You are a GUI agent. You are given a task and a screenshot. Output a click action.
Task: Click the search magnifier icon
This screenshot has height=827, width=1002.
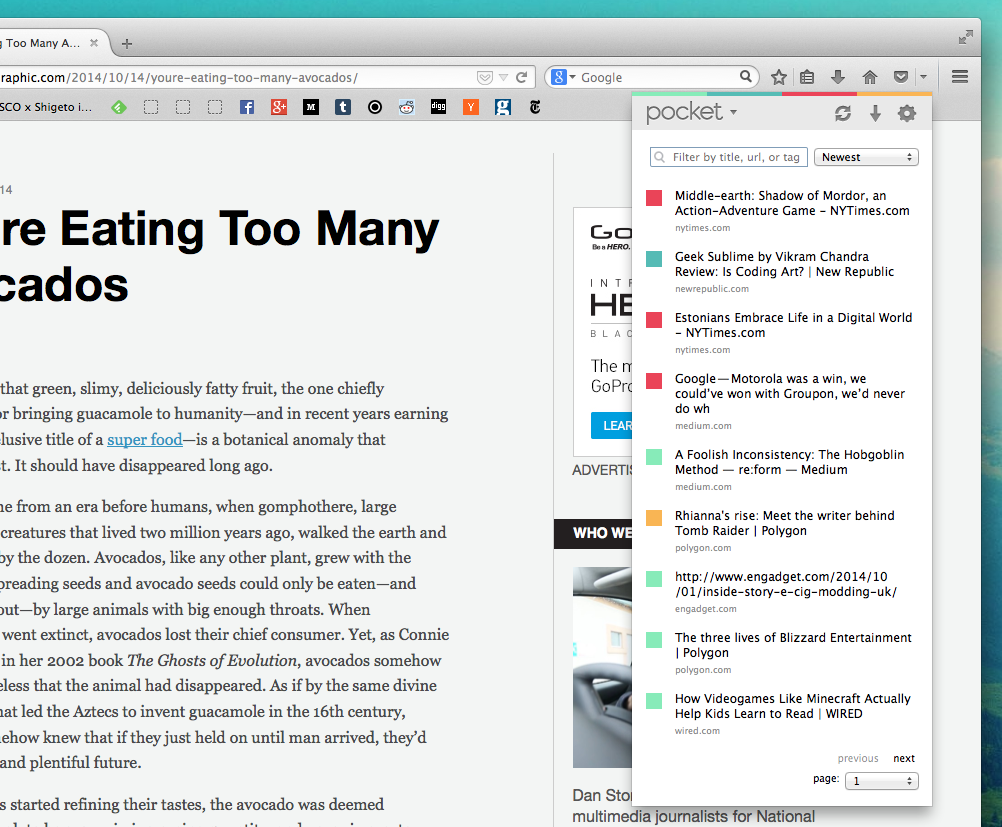(x=745, y=77)
